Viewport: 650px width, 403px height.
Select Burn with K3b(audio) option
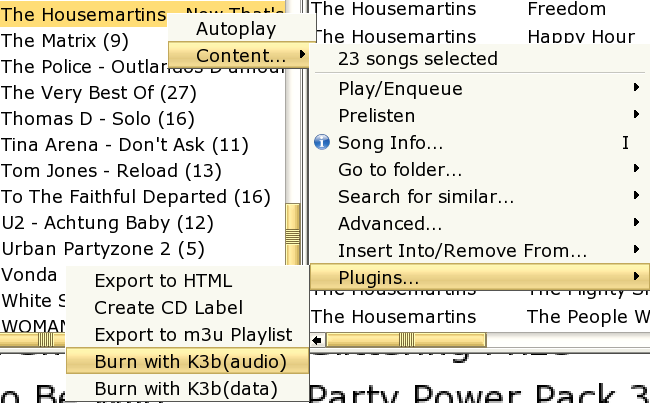pyautogui.click(x=190, y=361)
